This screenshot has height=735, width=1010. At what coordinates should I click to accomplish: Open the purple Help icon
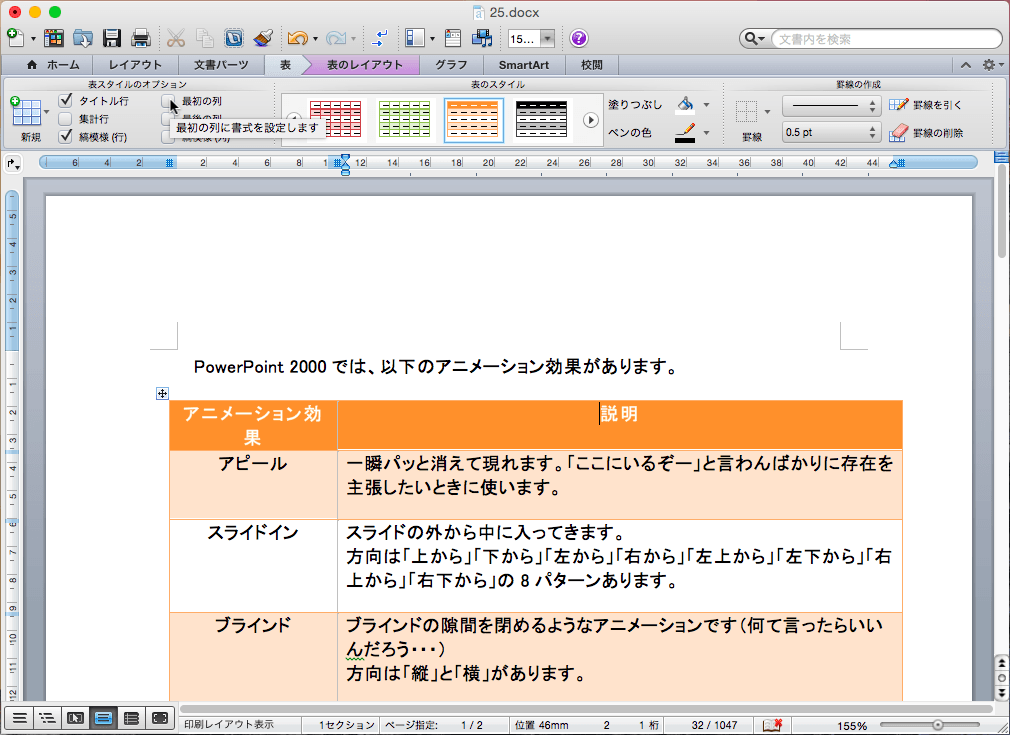pyautogui.click(x=579, y=39)
